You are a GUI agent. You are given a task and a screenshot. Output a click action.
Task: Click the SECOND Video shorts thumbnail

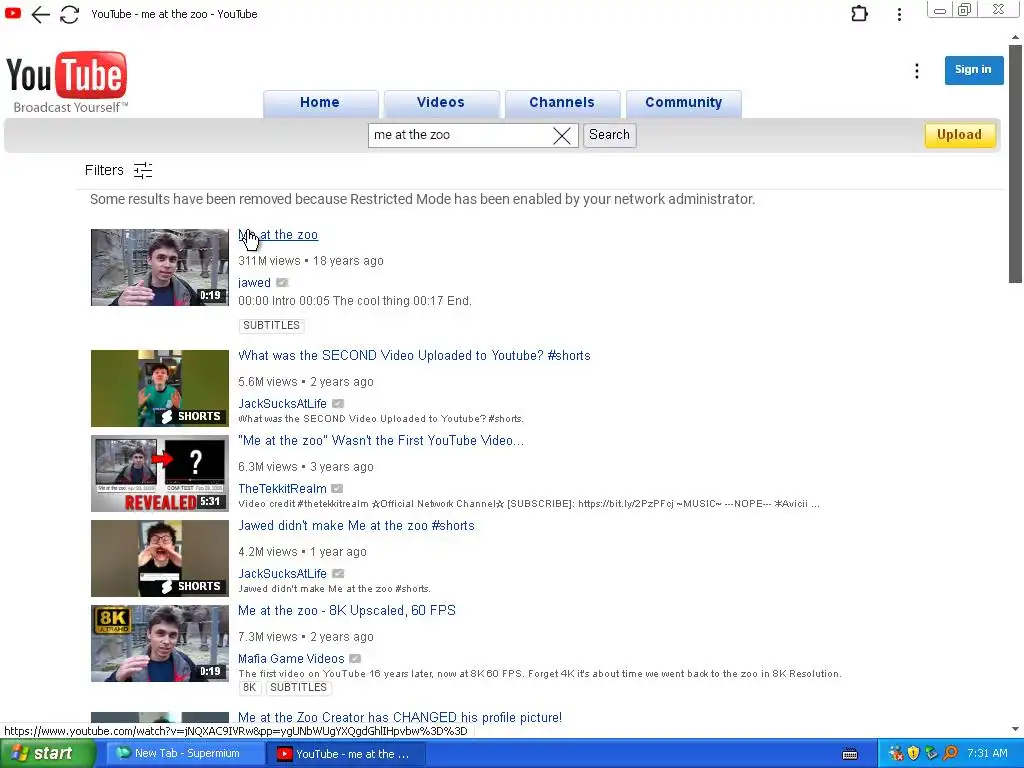[160, 389]
